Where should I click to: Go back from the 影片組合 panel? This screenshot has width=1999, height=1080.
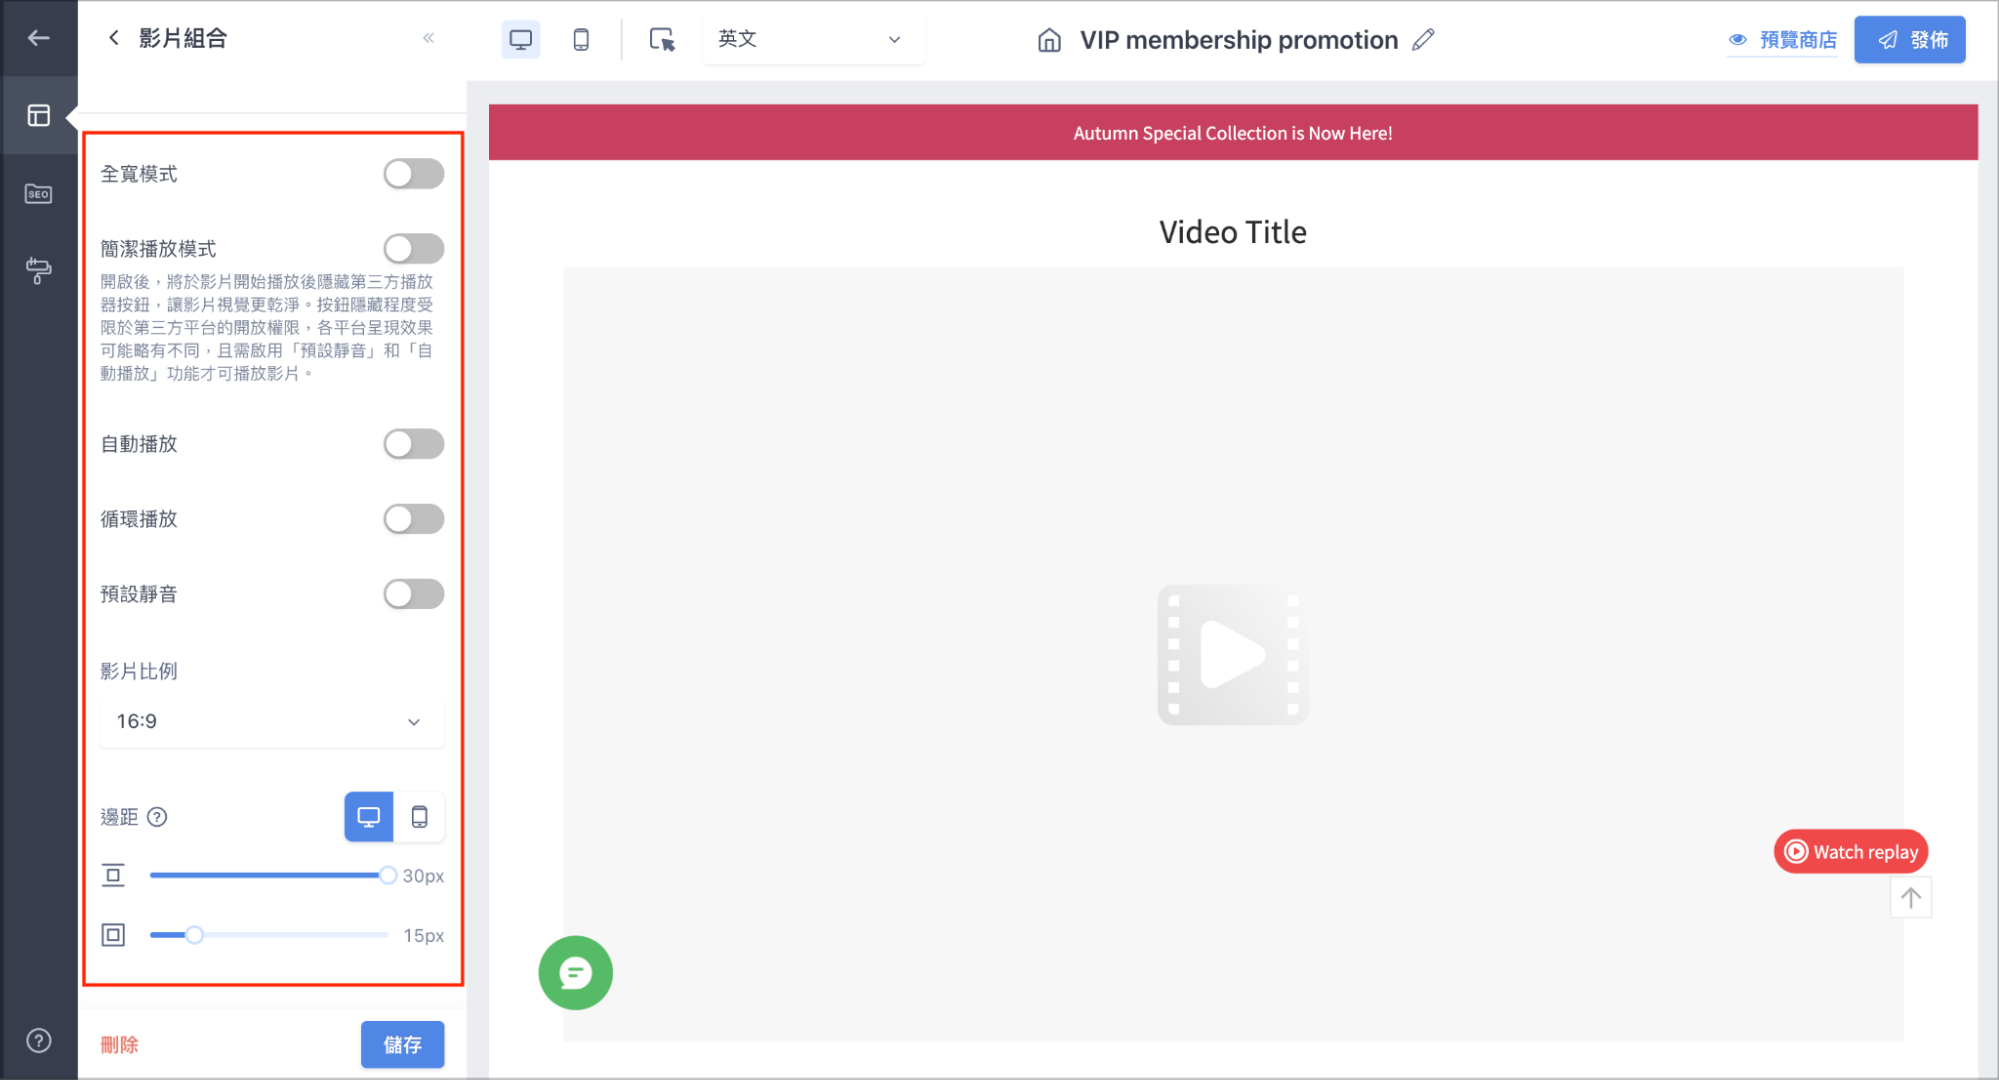tap(113, 38)
